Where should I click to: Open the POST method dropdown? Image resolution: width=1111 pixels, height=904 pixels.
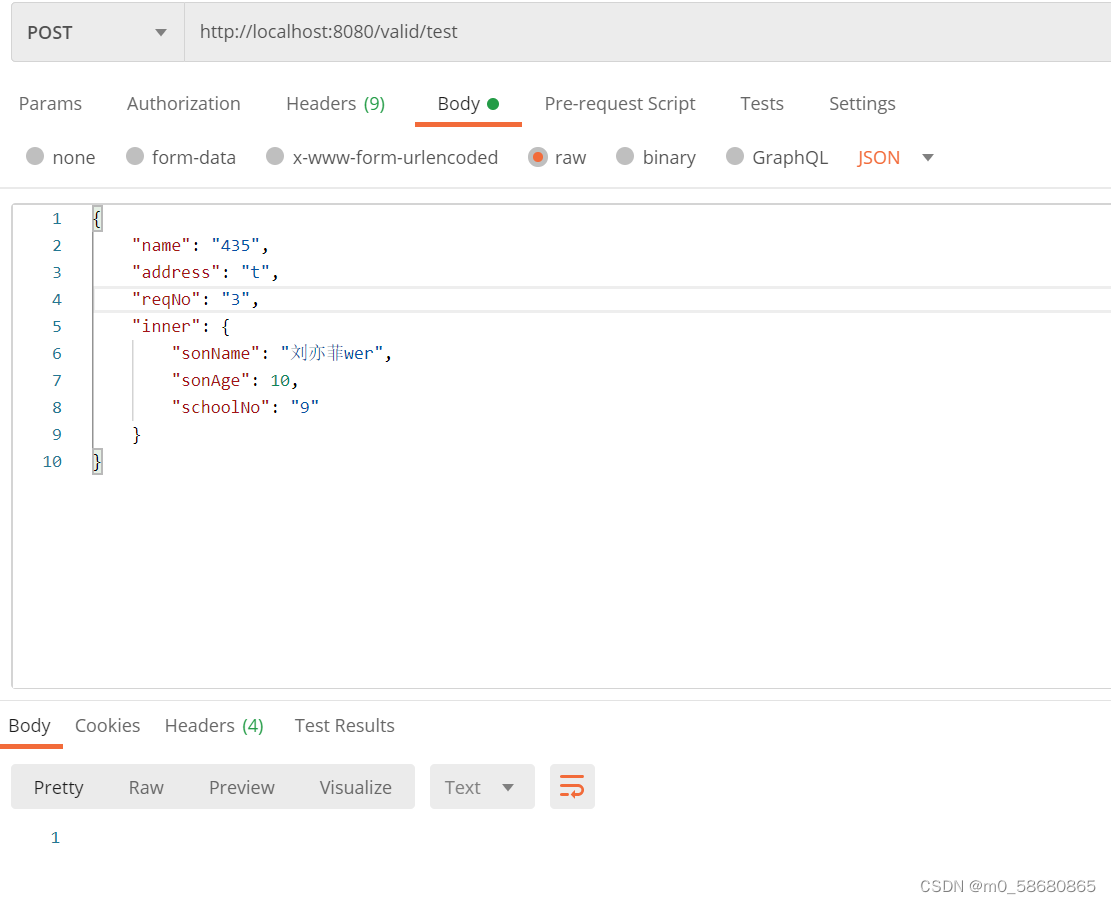[98, 33]
